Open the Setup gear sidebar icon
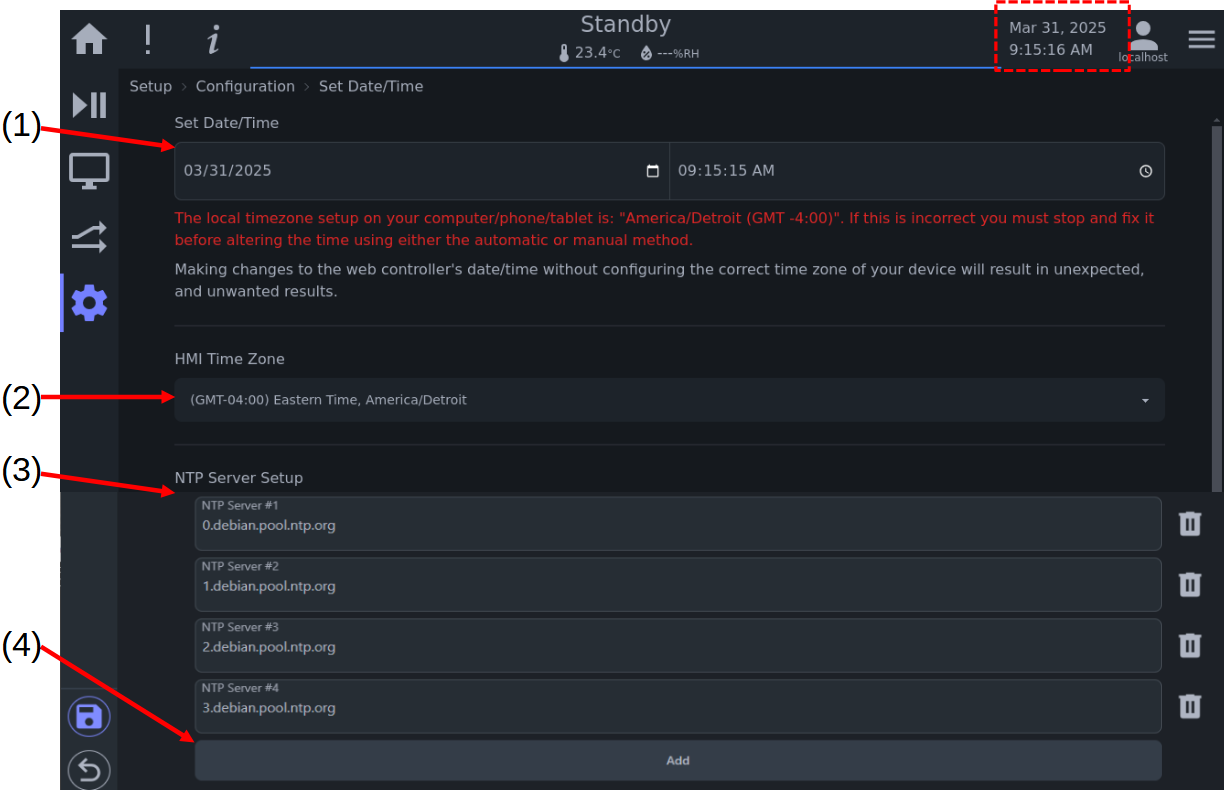 pyautogui.click(x=90, y=303)
